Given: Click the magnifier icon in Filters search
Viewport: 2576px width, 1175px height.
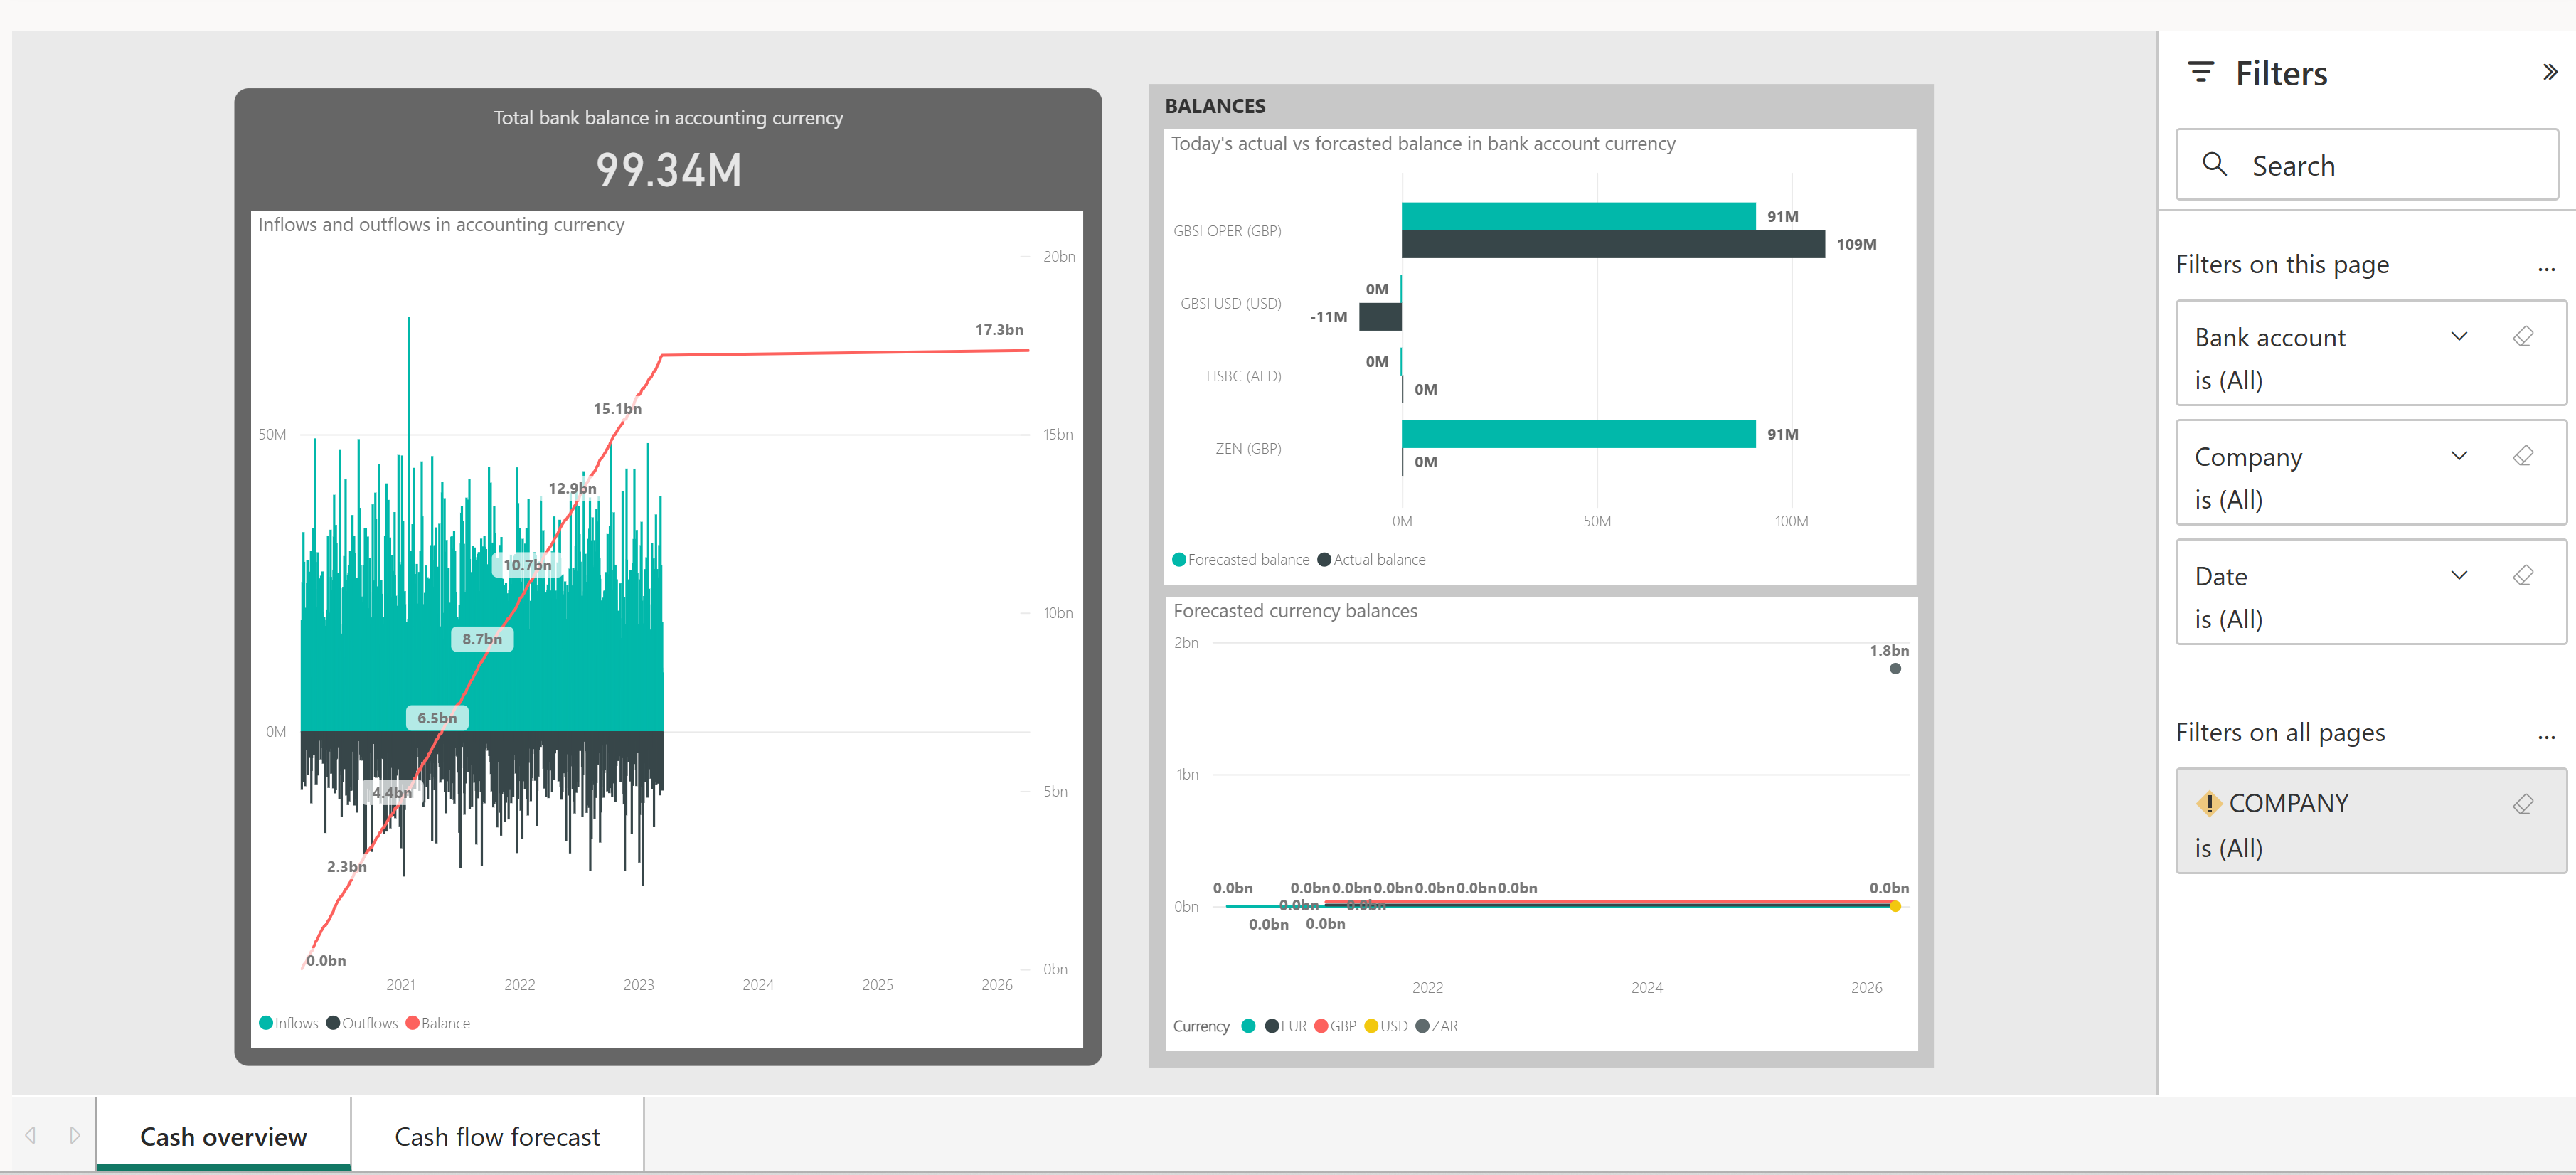Looking at the screenshot, I should [x=2214, y=164].
